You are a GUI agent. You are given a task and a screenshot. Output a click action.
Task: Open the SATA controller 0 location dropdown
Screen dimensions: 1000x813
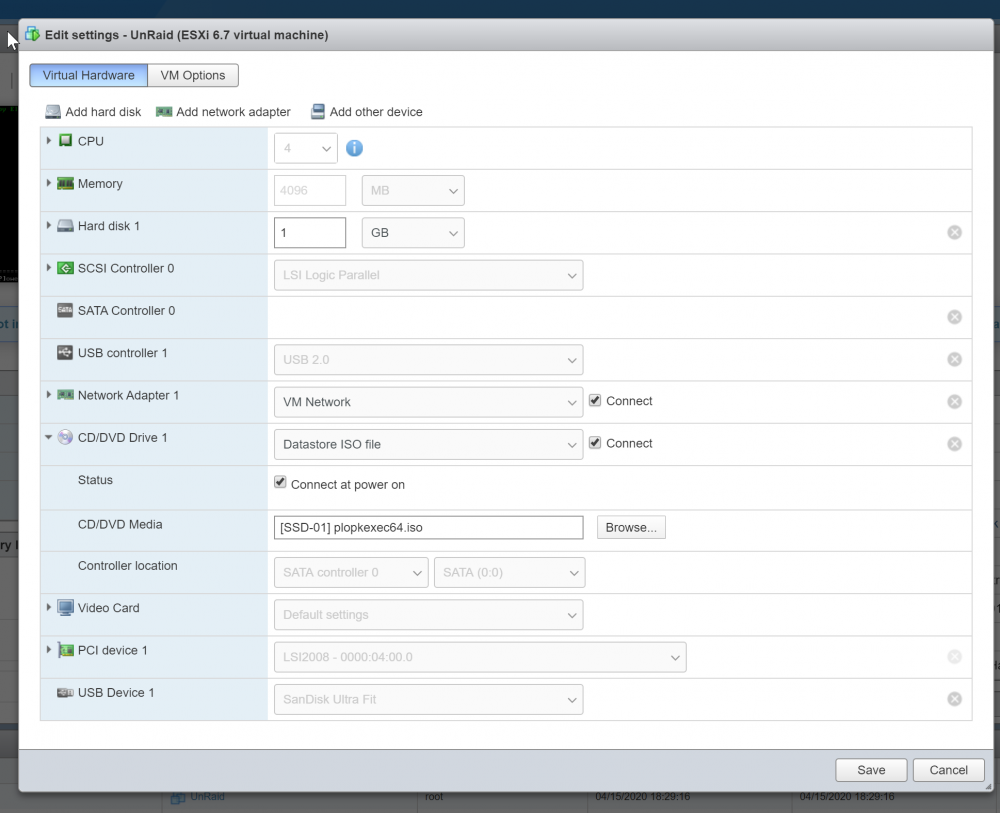(x=351, y=573)
